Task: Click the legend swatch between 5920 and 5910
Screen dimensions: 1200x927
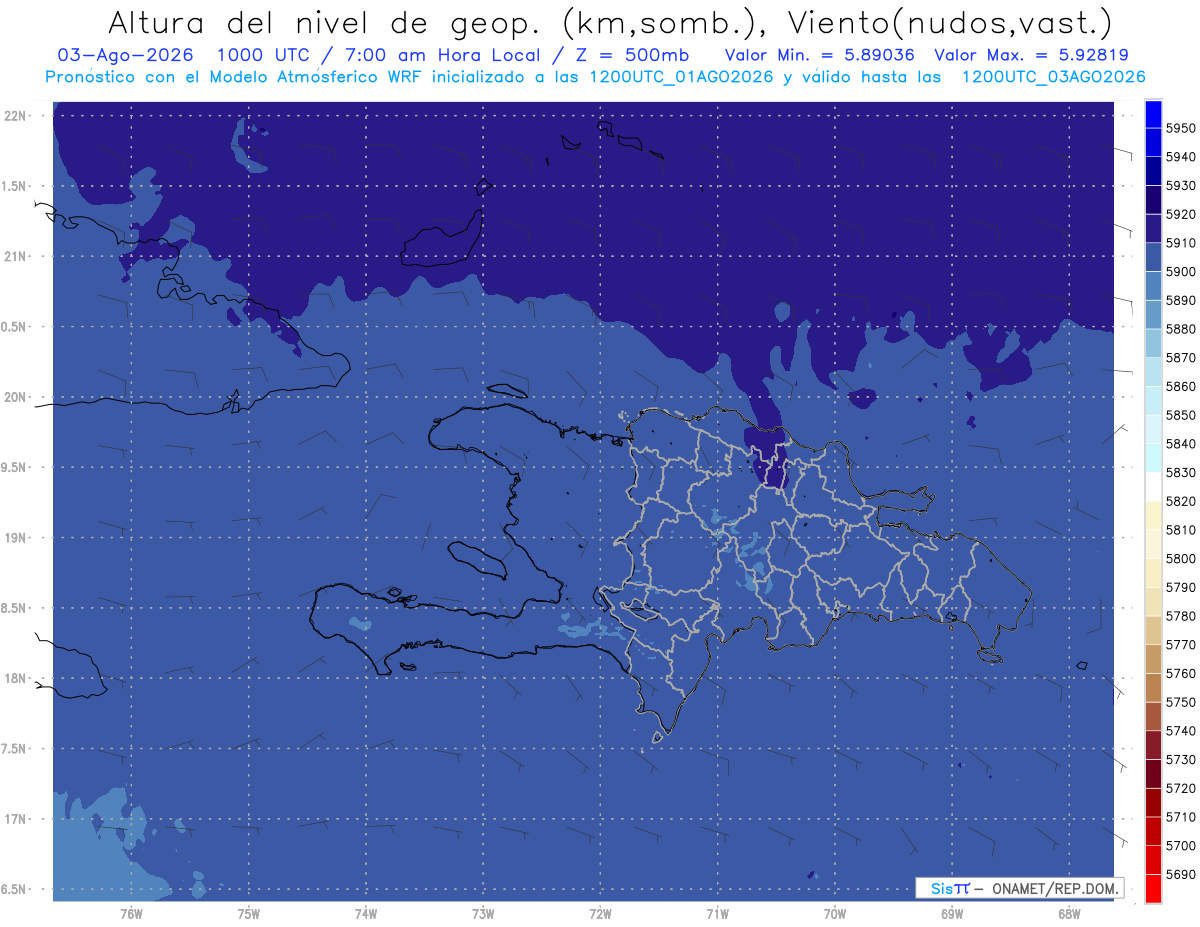Action: (x=1153, y=228)
